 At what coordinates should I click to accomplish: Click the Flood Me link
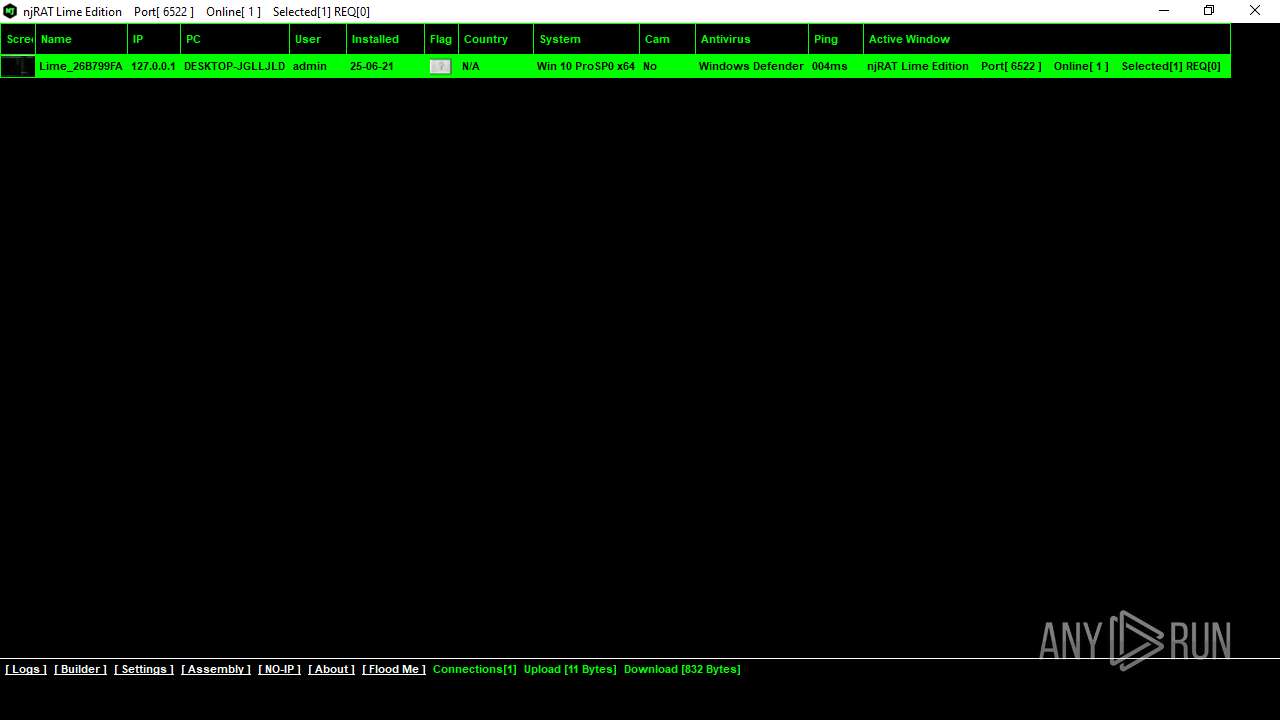394,669
